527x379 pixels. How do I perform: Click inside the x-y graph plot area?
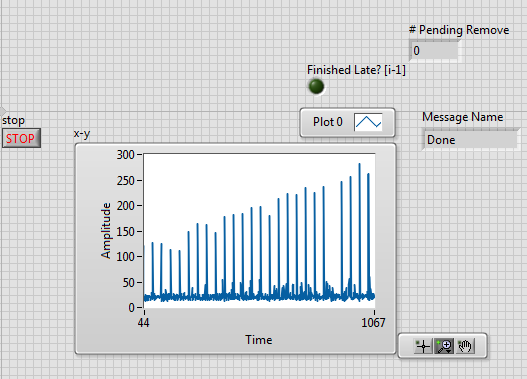tap(259, 230)
